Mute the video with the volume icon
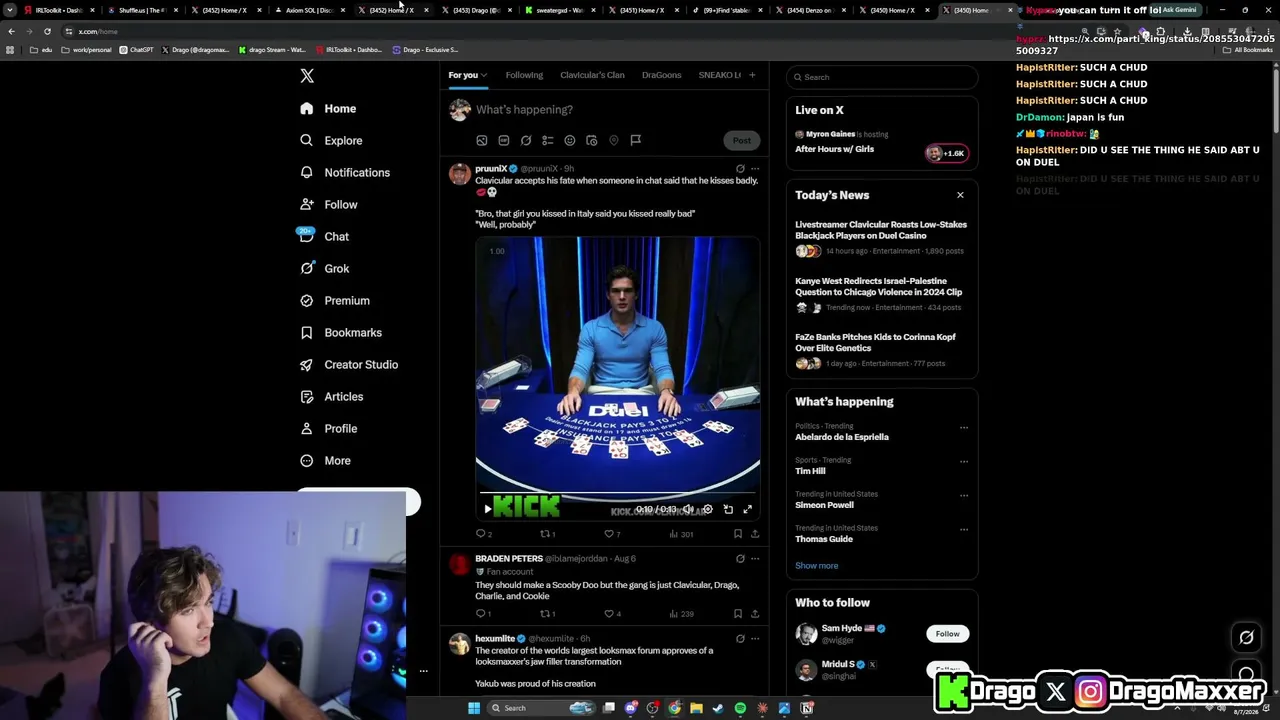This screenshot has width=1280, height=720. click(688, 509)
